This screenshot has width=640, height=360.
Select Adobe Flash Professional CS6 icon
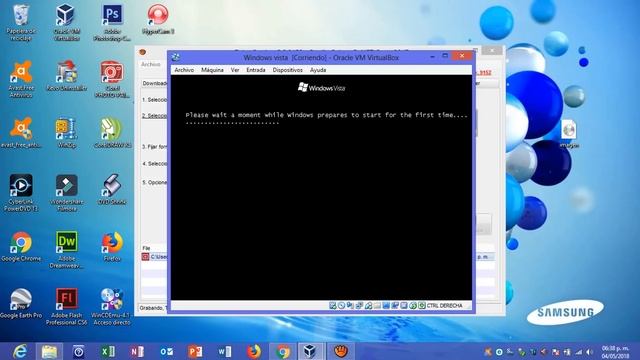pyautogui.click(x=67, y=307)
